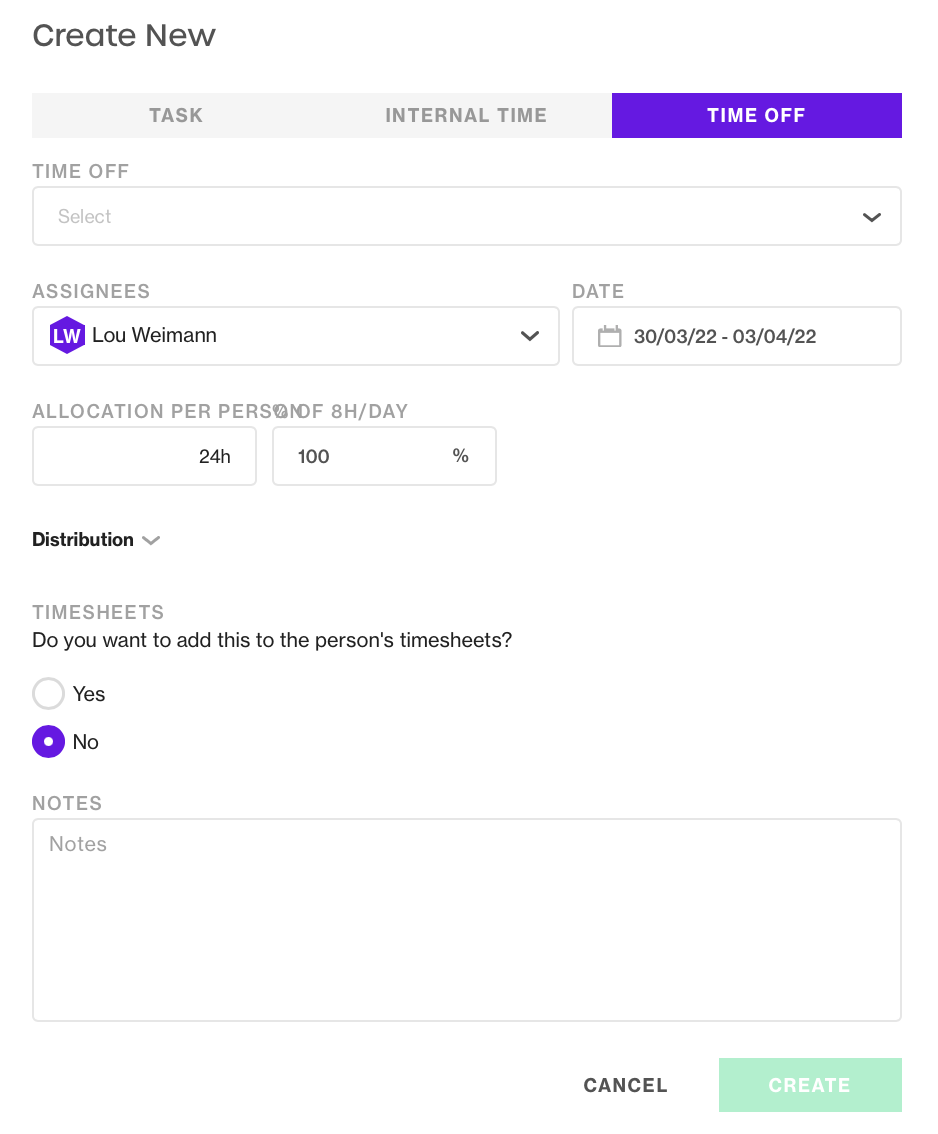Switch to the Task tab
This screenshot has height=1134, width=938.
pyautogui.click(x=176, y=115)
